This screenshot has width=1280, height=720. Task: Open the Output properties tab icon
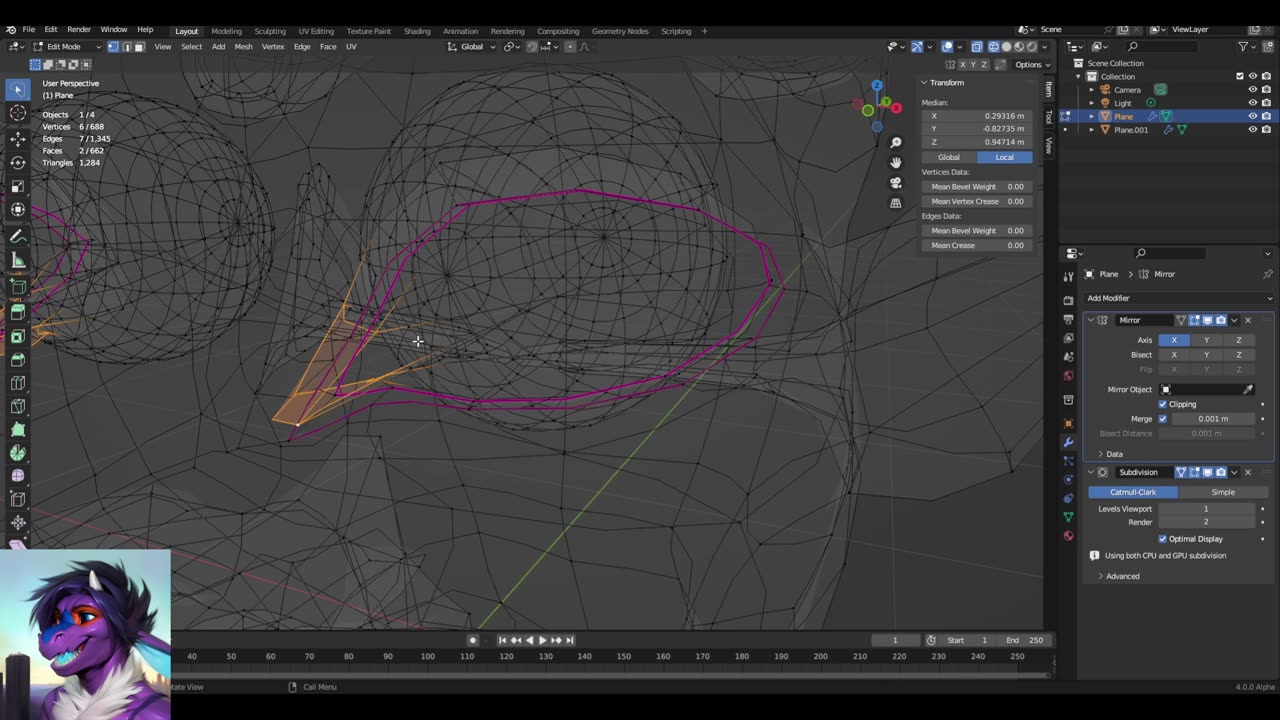click(x=1068, y=319)
